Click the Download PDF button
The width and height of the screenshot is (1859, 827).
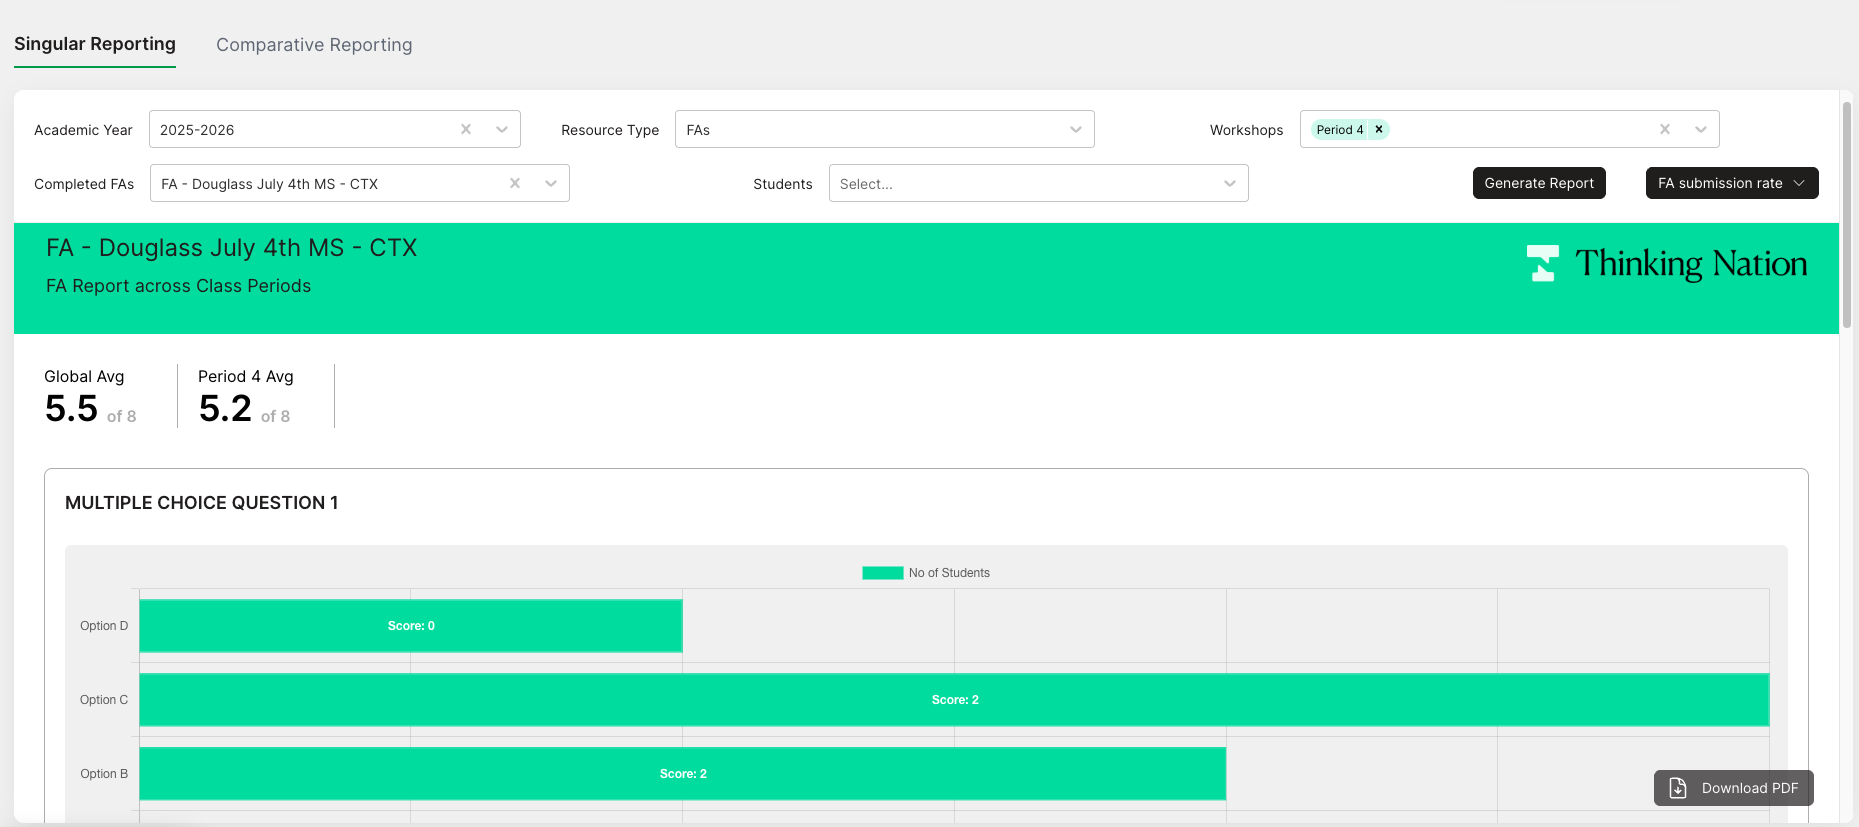1734,788
